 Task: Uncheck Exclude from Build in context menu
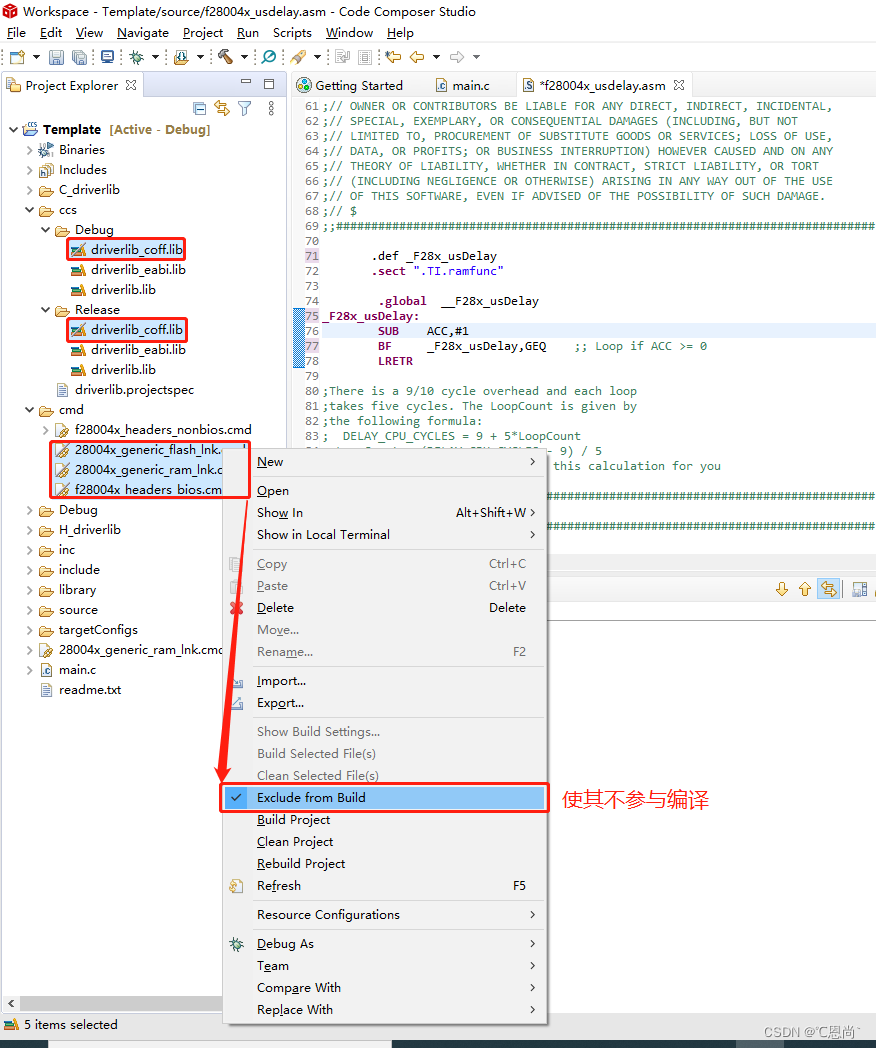tap(384, 797)
